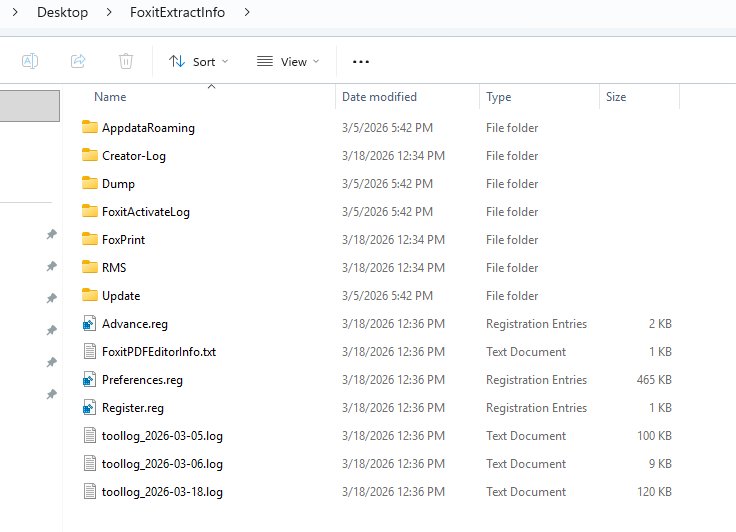The height and width of the screenshot is (532, 736).
Task: Open the See more ellipsis menu
Action: point(360,62)
